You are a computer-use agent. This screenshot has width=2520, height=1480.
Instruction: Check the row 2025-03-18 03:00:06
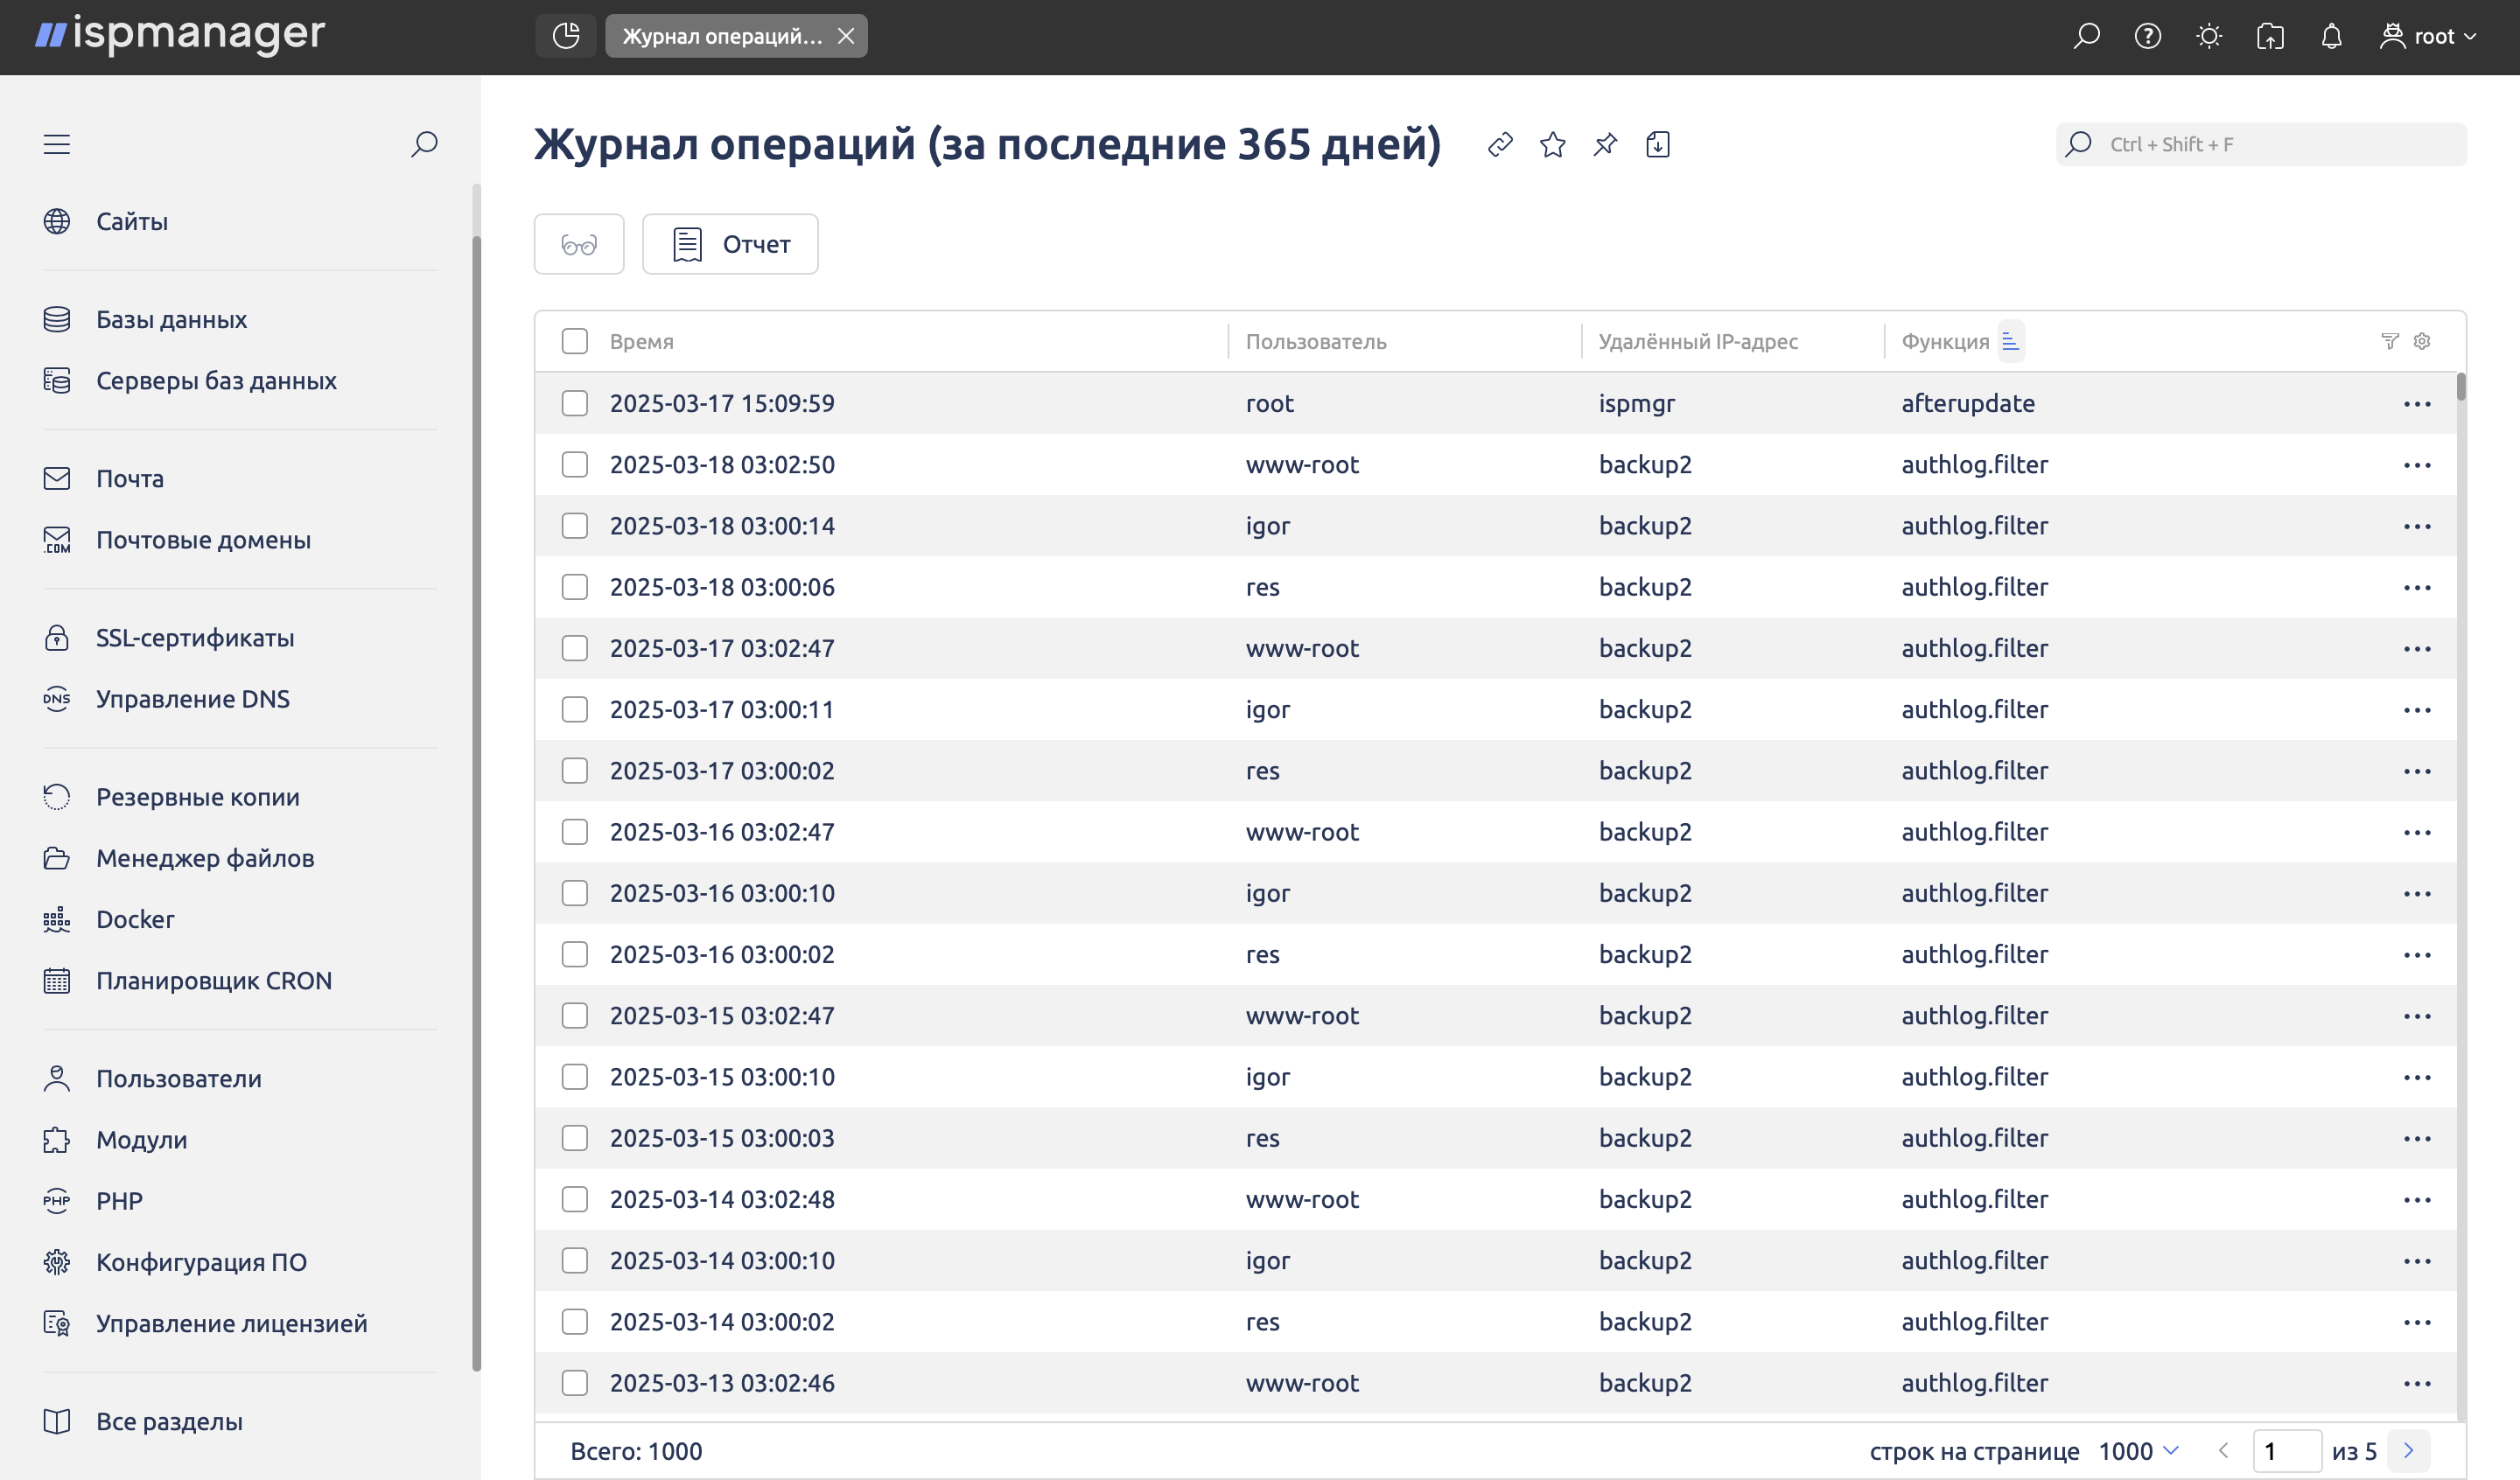tap(575, 586)
